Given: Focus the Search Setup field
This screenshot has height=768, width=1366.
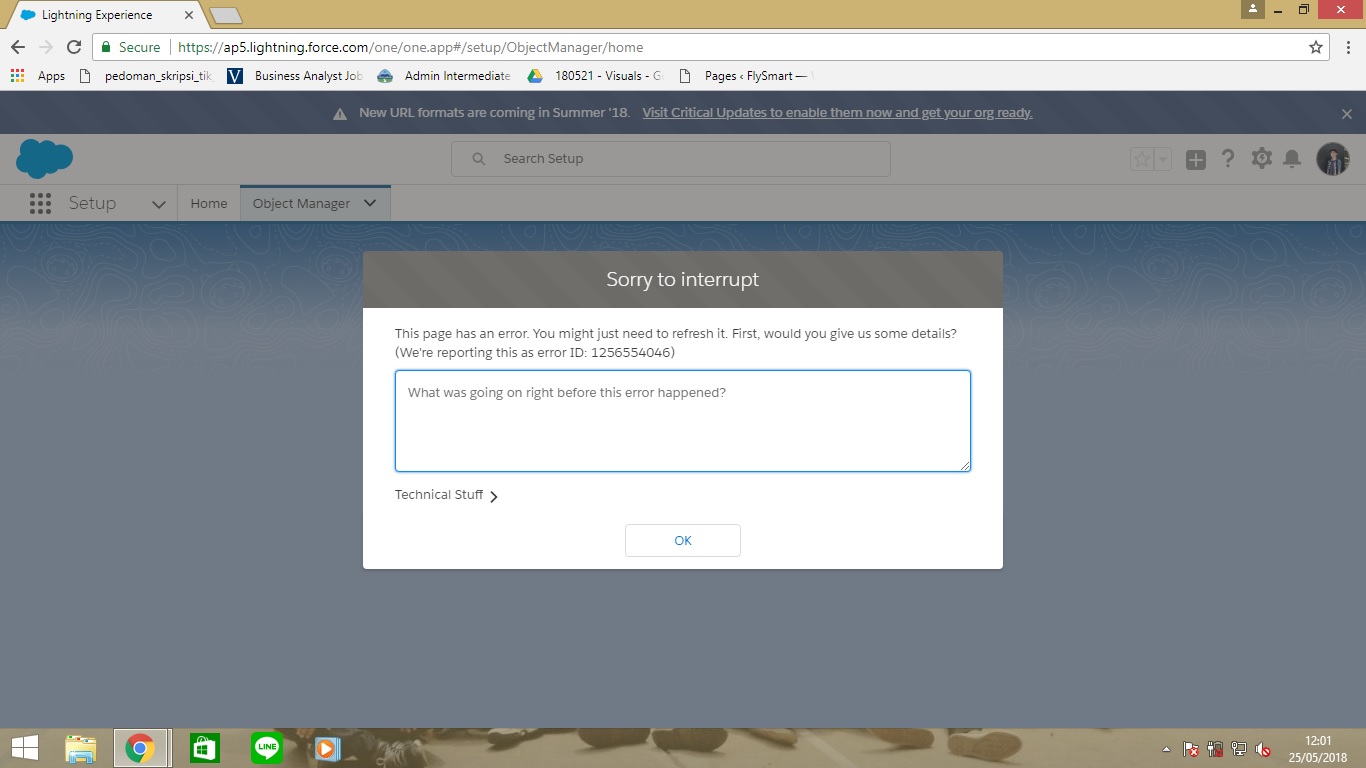Looking at the screenshot, I should tap(670, 159).
